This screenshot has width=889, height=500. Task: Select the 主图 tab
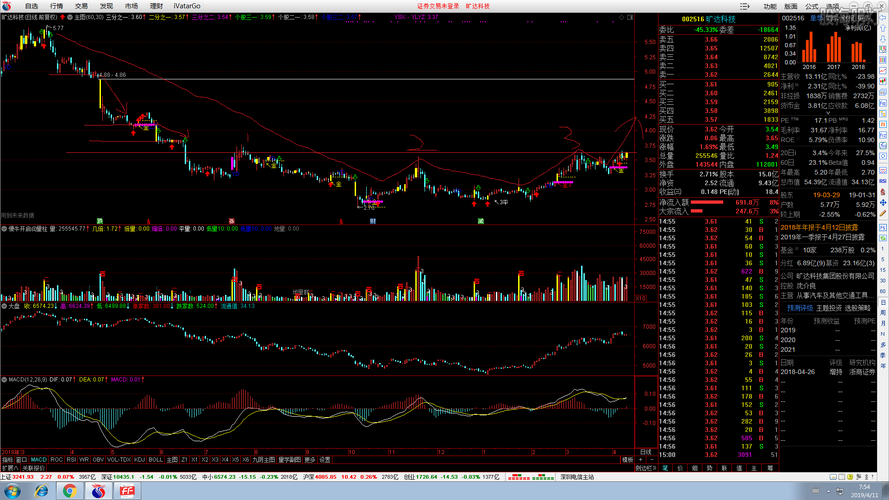[x=172, y=459]
